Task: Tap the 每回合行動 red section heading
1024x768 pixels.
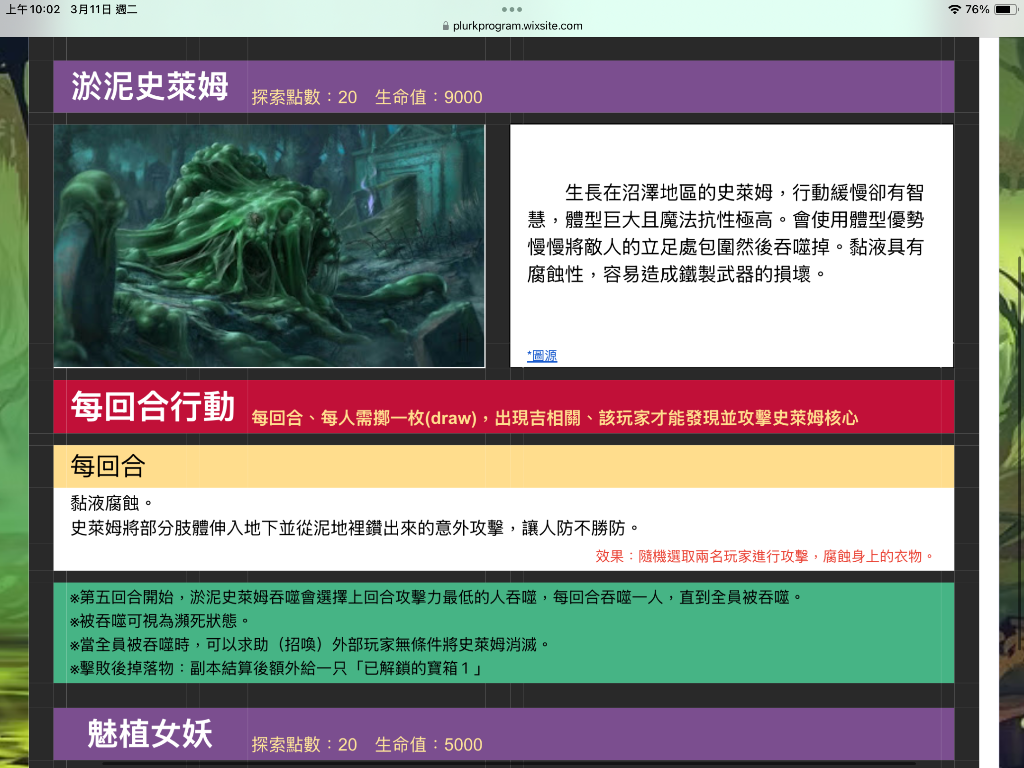Action: 153,406
